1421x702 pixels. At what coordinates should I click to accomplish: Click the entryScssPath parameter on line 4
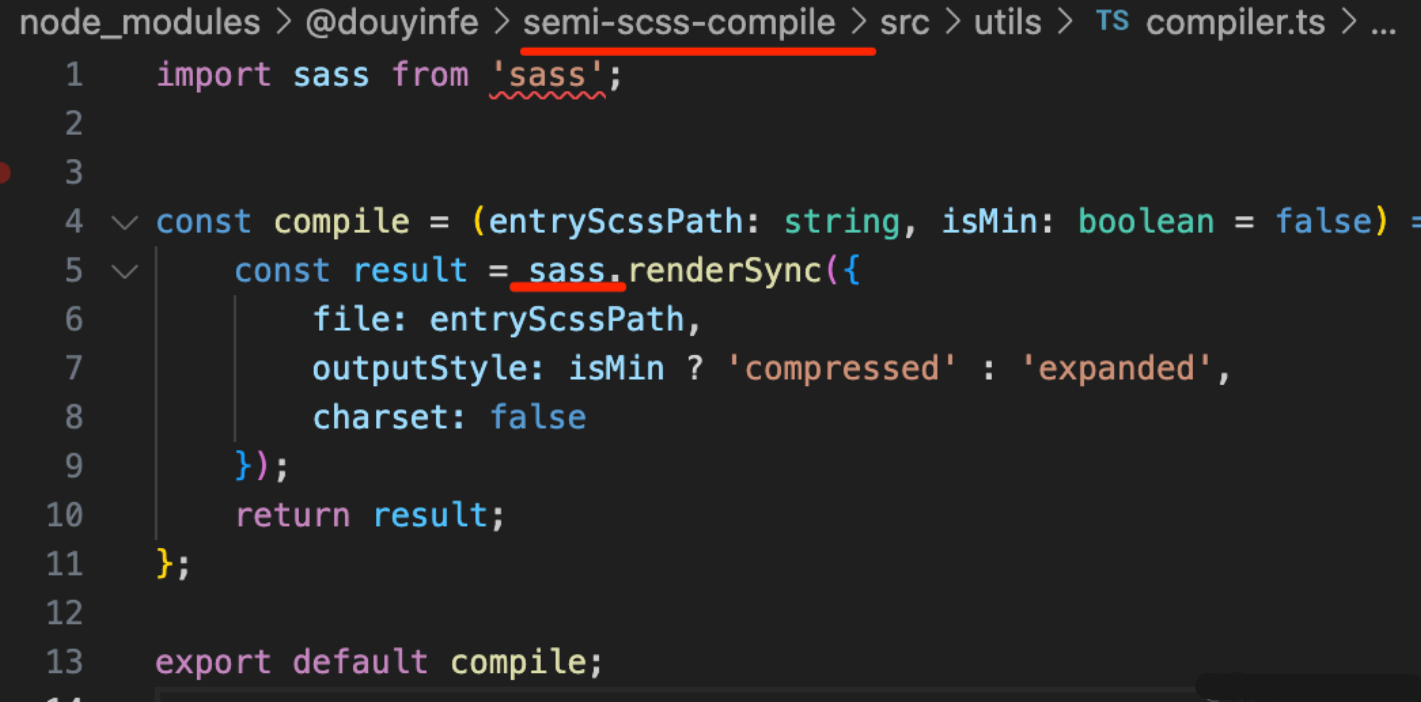(615, 221)
